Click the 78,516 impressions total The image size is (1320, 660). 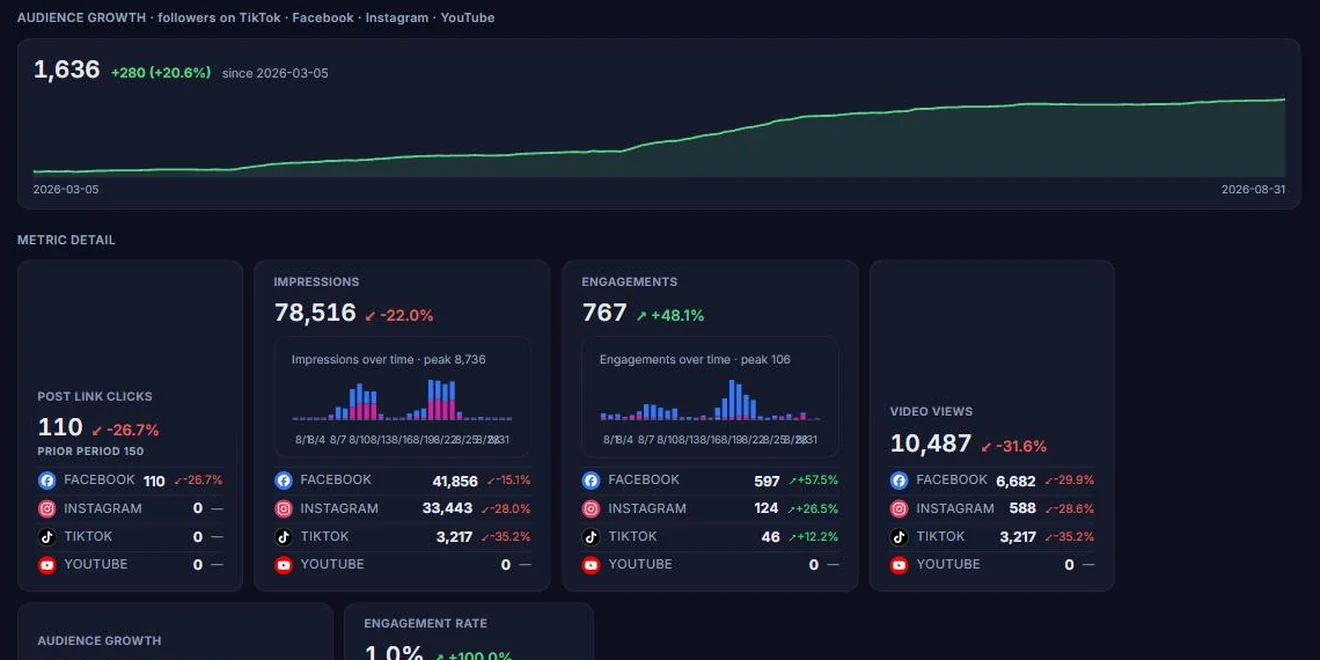[315, 312]
